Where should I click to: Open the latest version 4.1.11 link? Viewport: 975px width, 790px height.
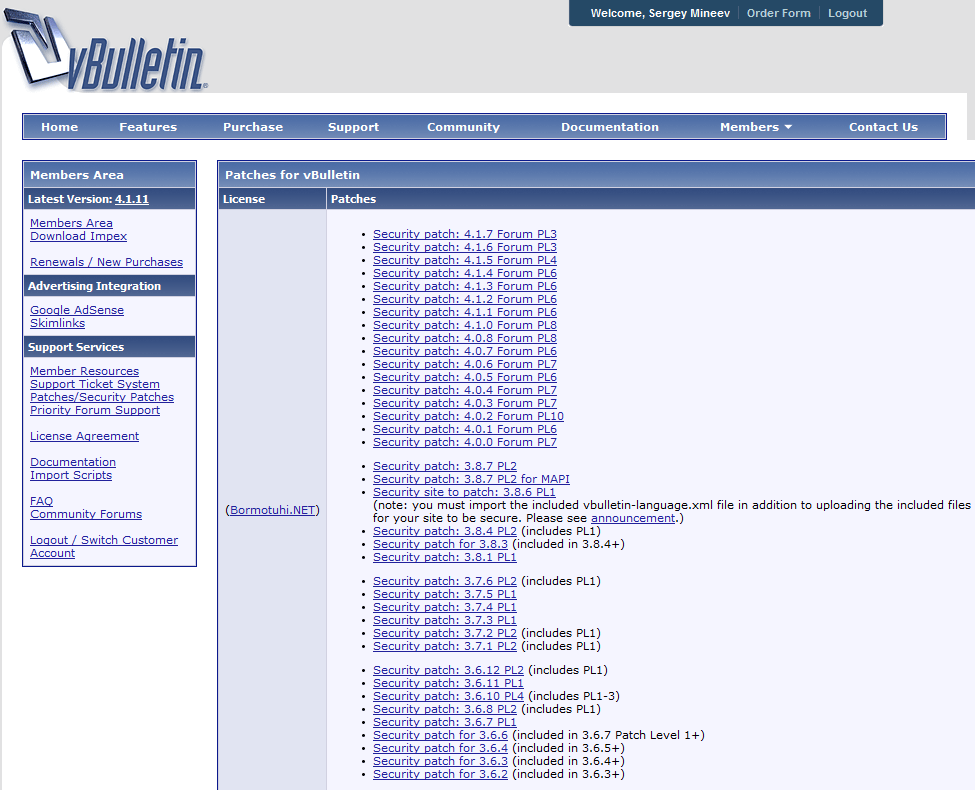[x=132, y=199]
